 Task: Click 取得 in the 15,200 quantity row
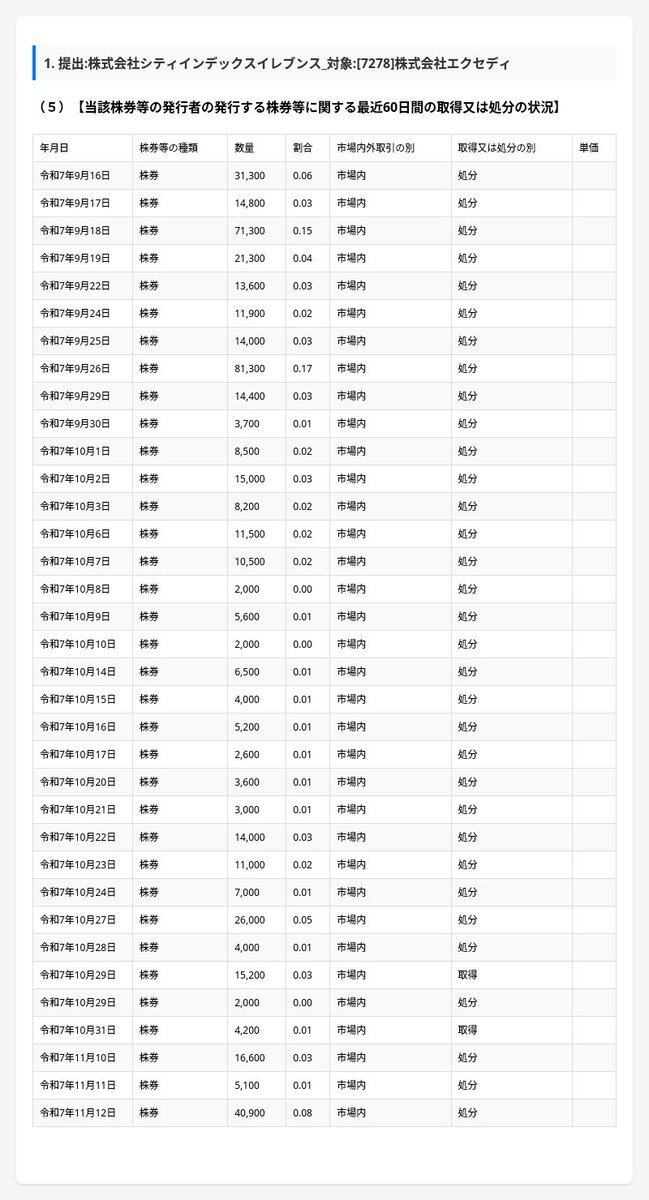(x=467, y=974)
